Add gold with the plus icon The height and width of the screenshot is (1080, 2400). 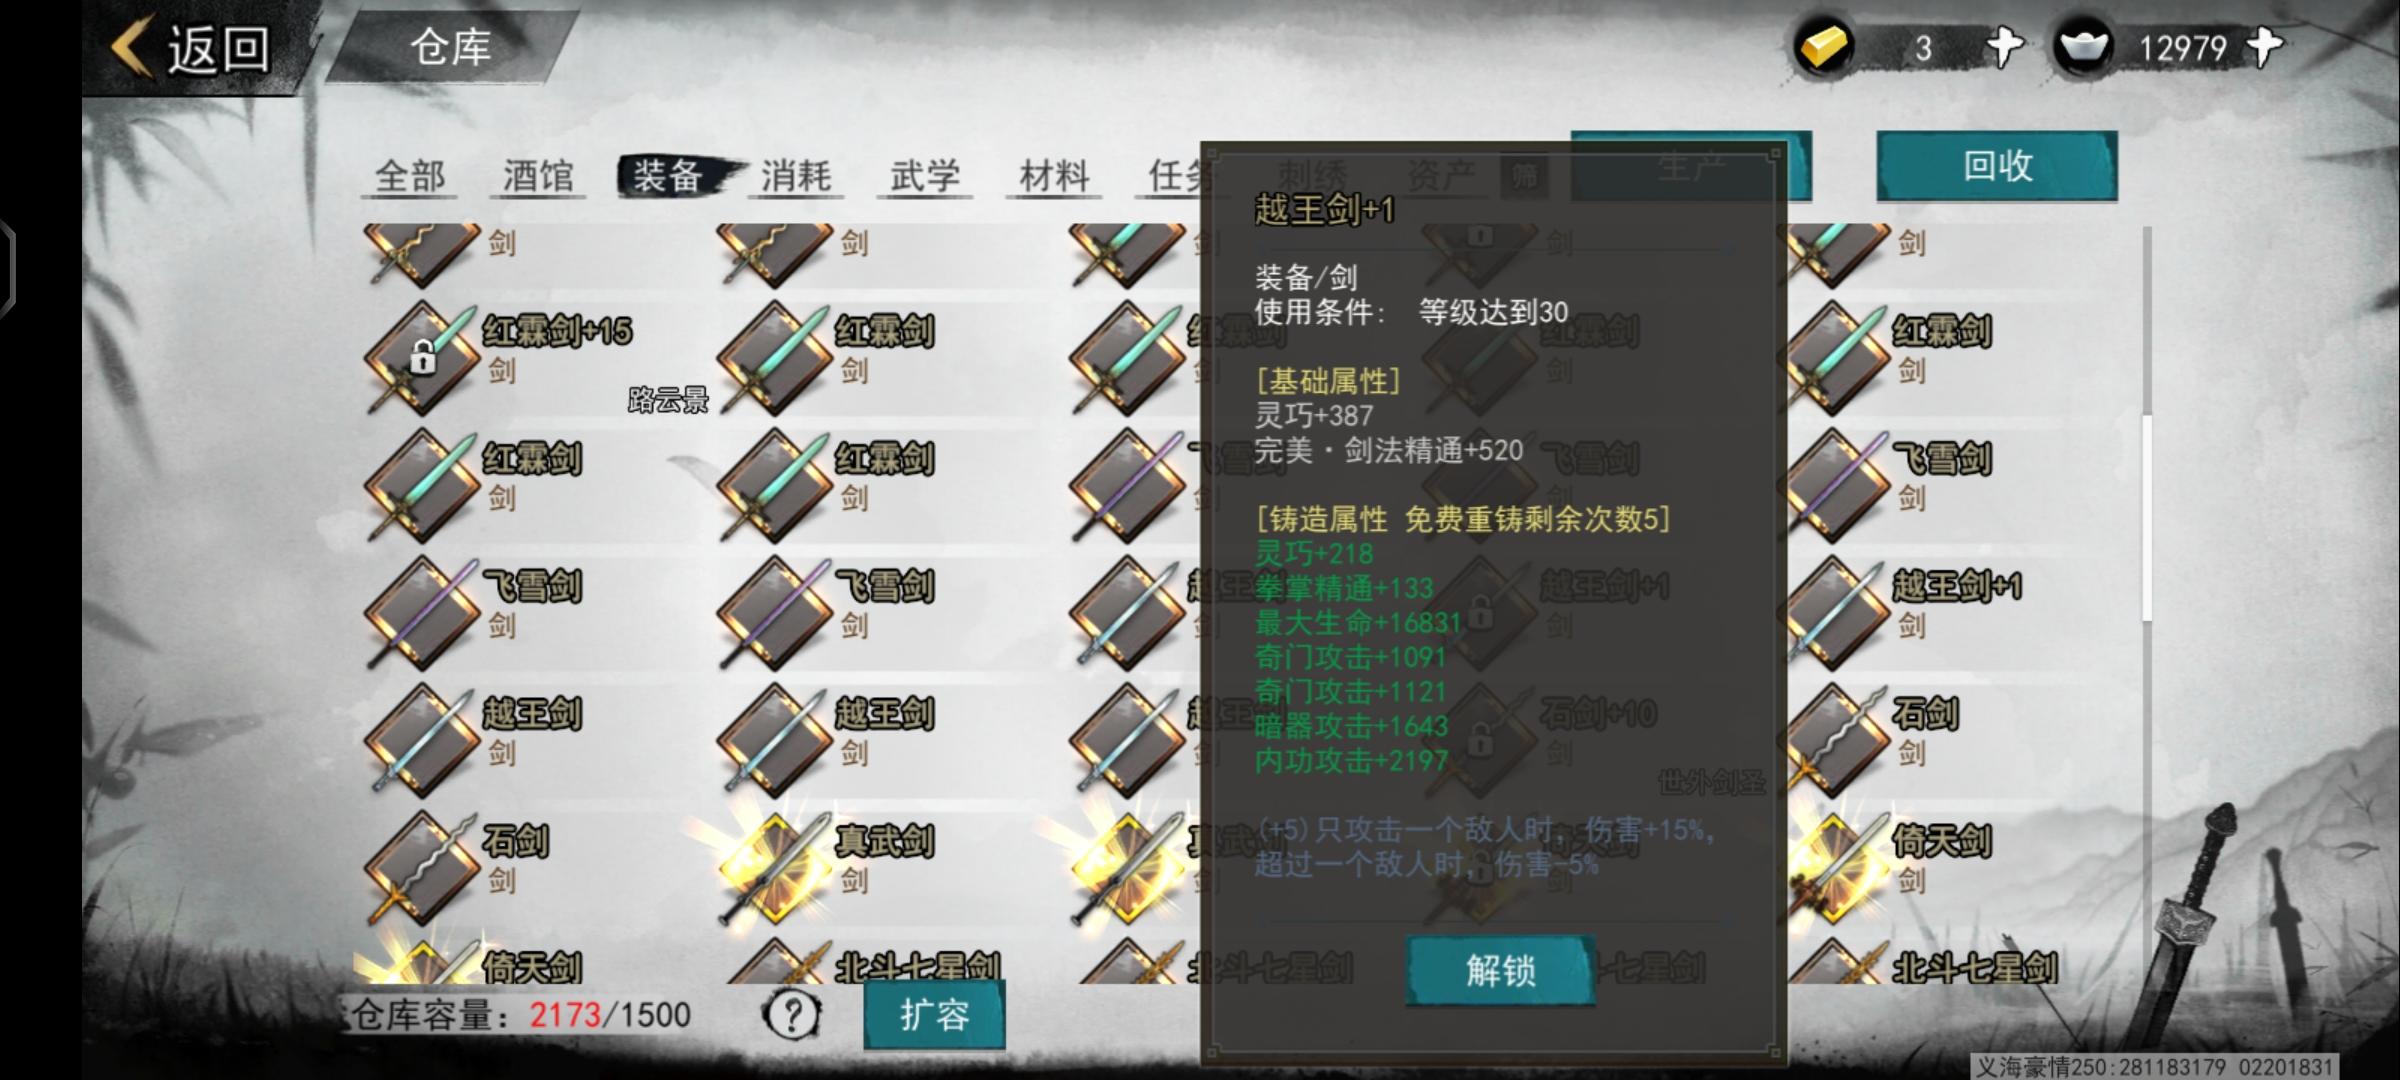click(2003, 47)
